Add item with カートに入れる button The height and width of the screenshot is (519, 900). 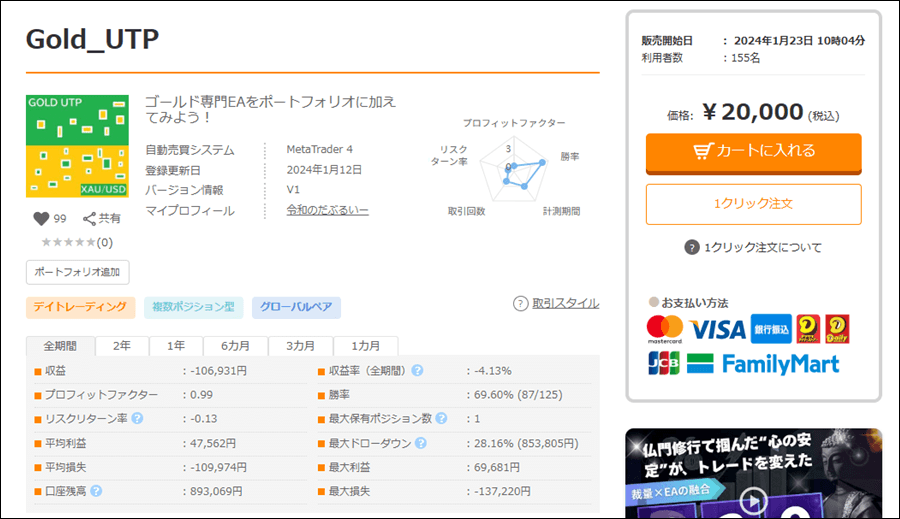pos(753,151)
